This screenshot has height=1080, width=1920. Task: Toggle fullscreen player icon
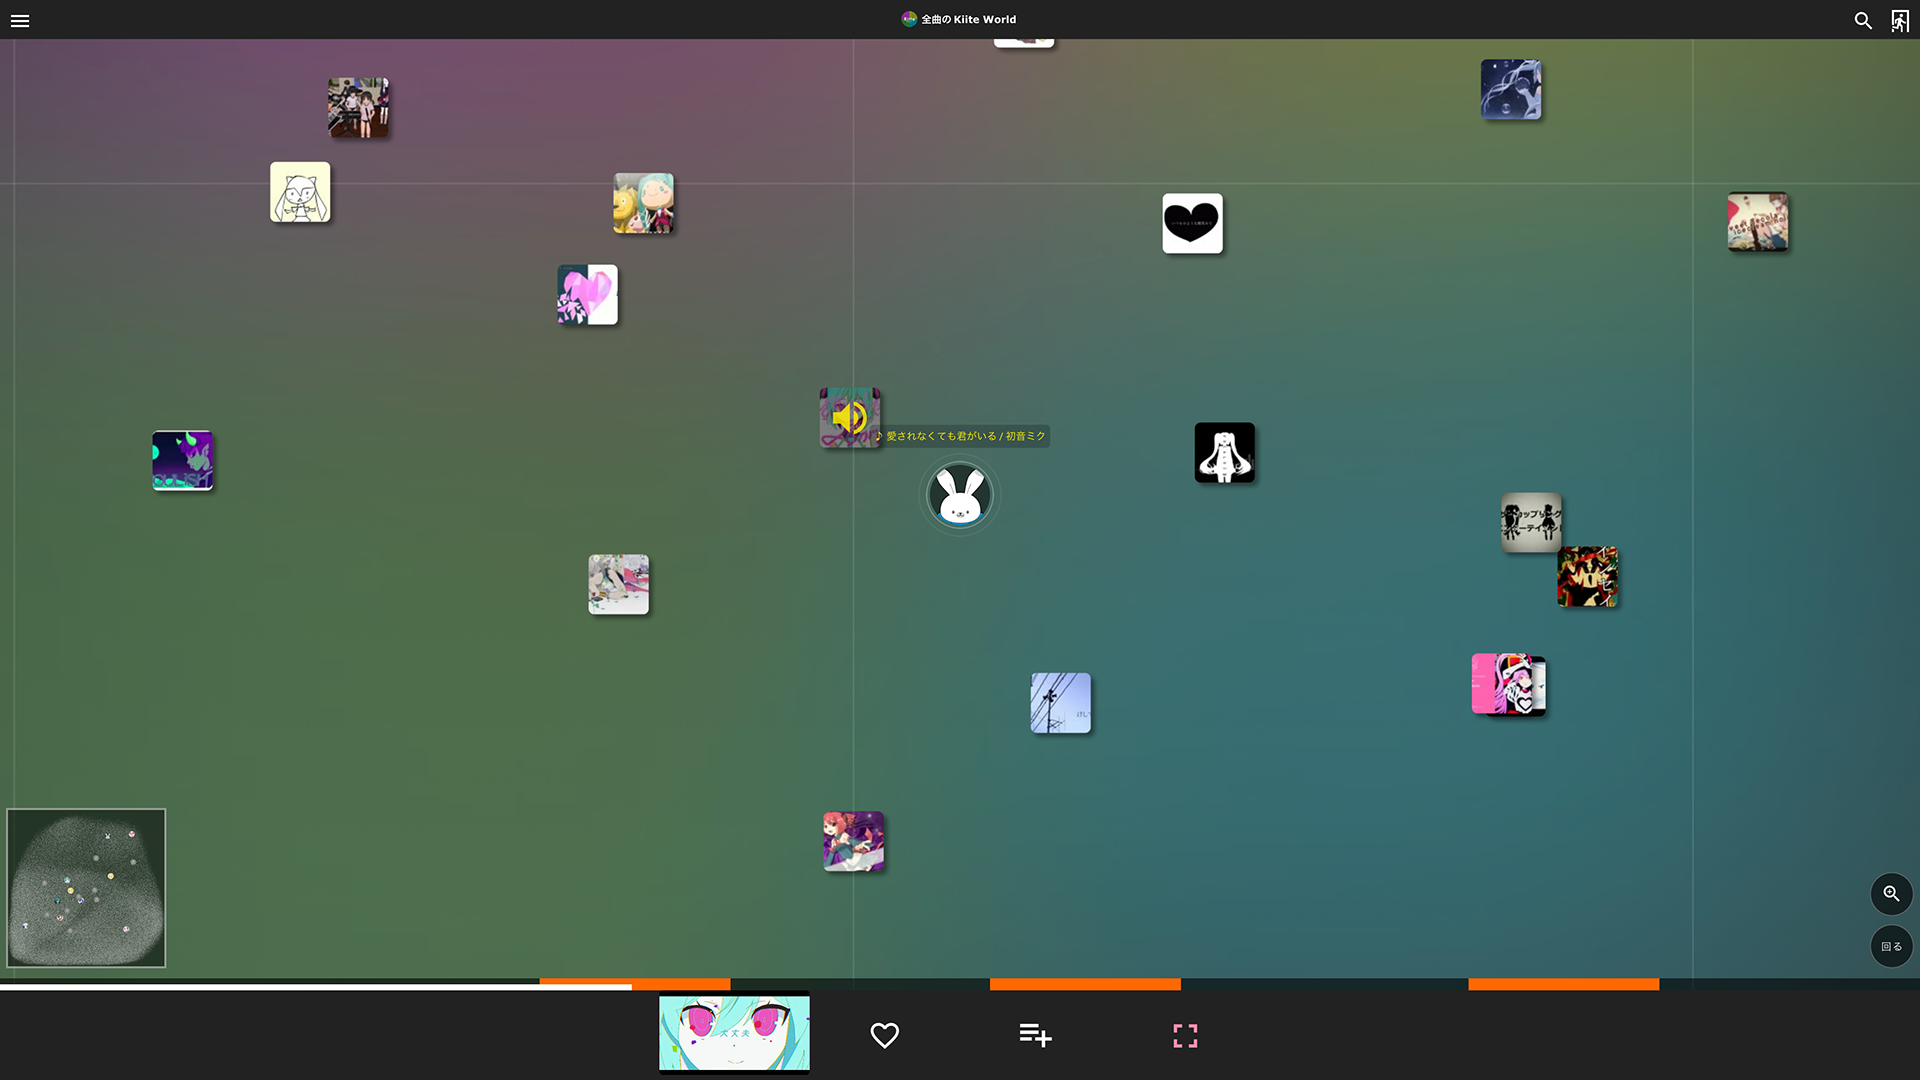click(1185, 1035)
